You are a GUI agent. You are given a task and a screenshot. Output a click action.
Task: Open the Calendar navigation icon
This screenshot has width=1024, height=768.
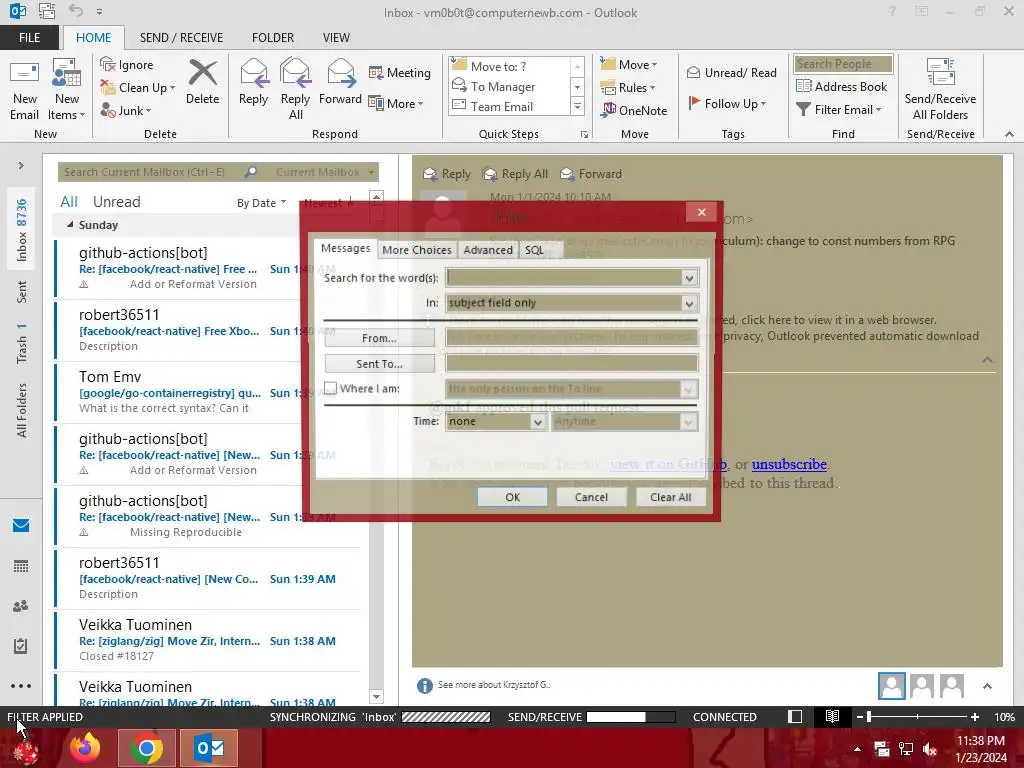pos(21,566)
